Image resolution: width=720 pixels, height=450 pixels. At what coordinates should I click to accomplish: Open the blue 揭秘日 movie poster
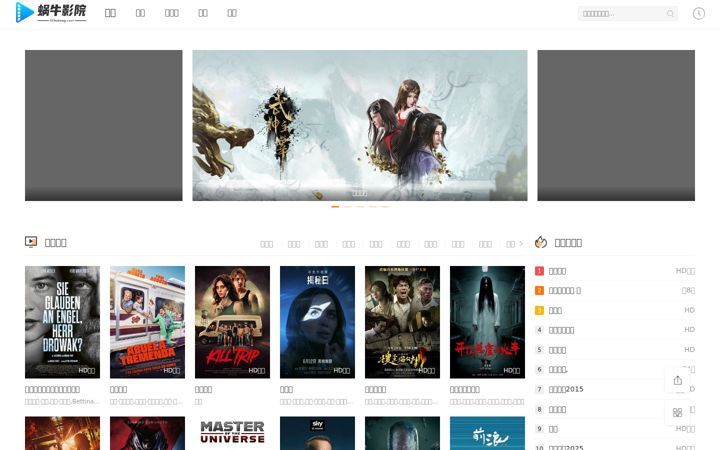(317, 322)
